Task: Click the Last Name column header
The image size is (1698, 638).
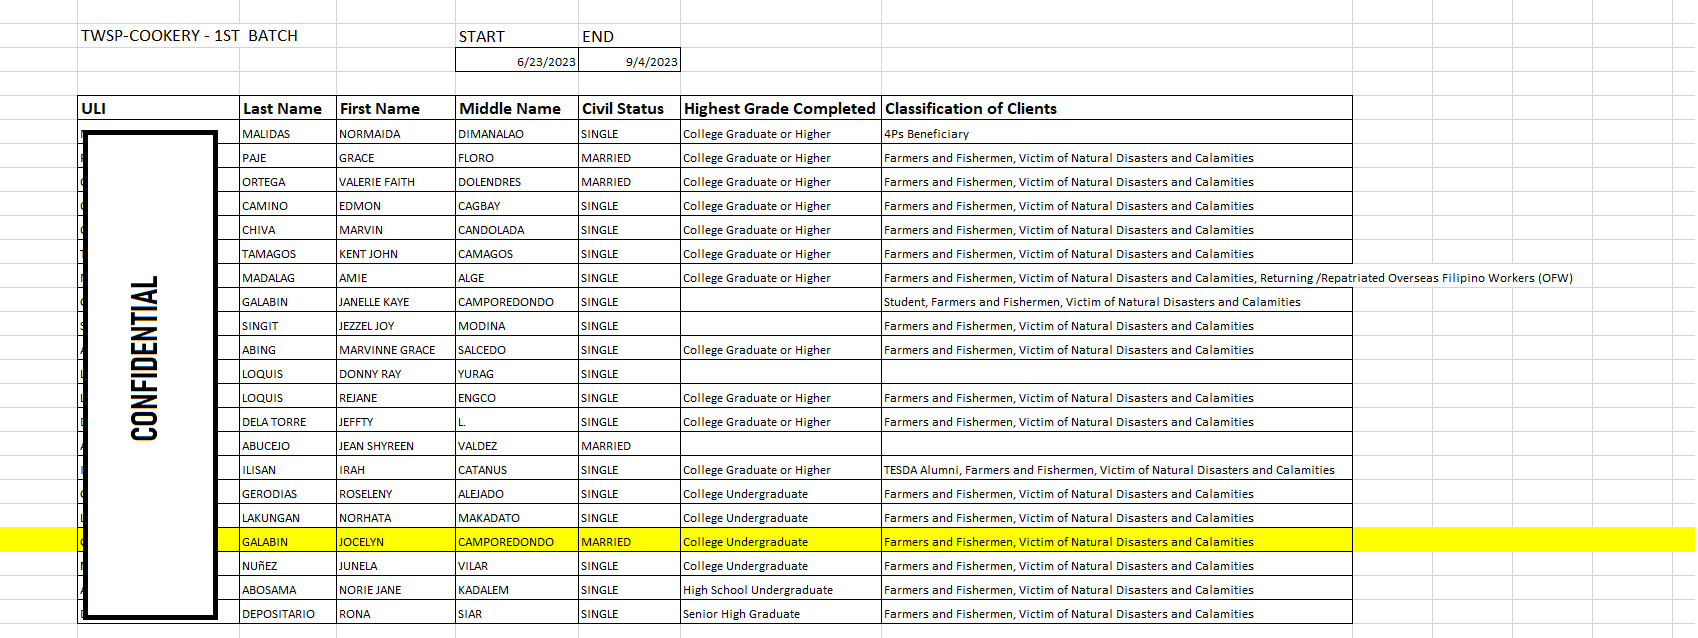Action: pyautogui.click(x=288, y=108)
